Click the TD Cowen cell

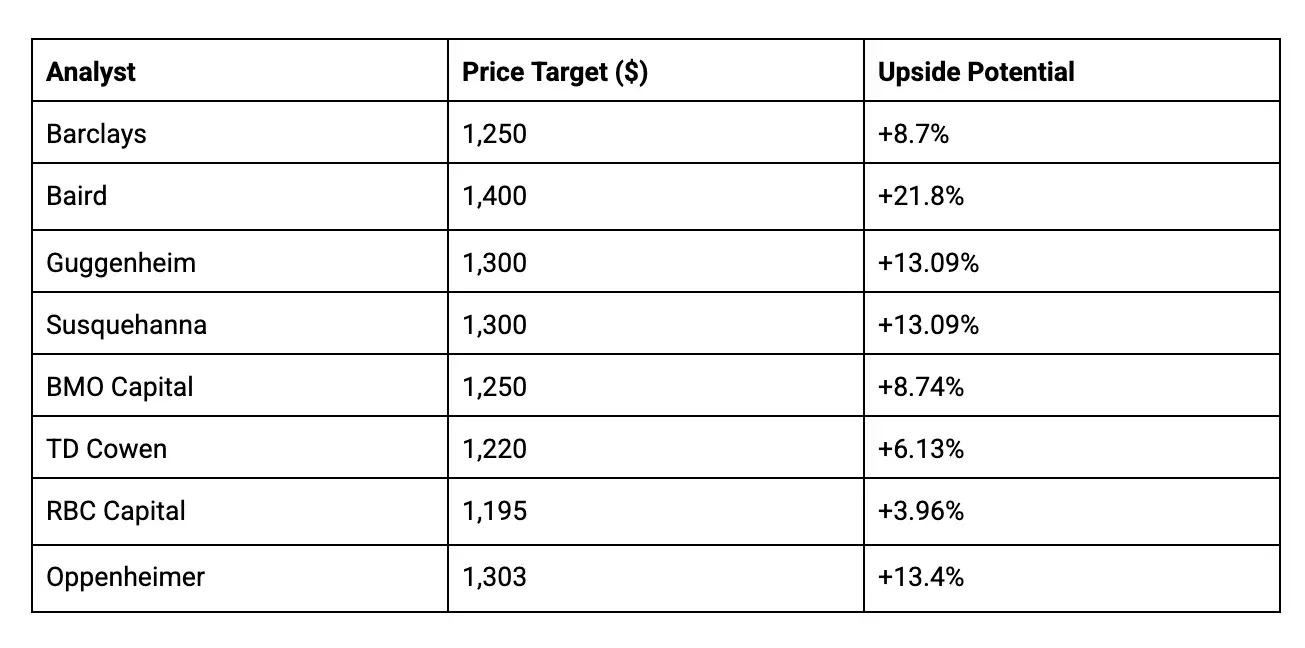pyautogui.click(x=107, y=448)
